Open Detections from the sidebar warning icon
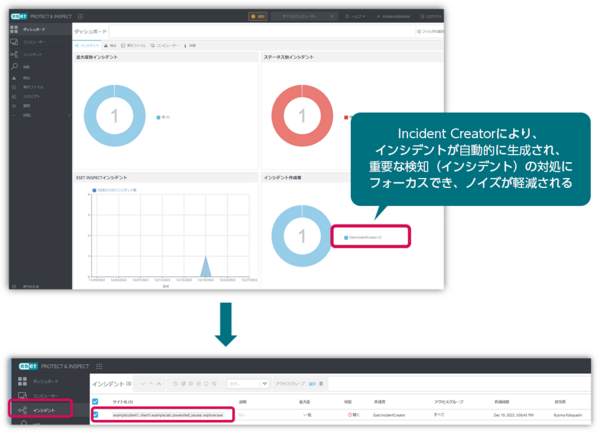The width and height of the screenshot is (600, 437). point(15,77)
